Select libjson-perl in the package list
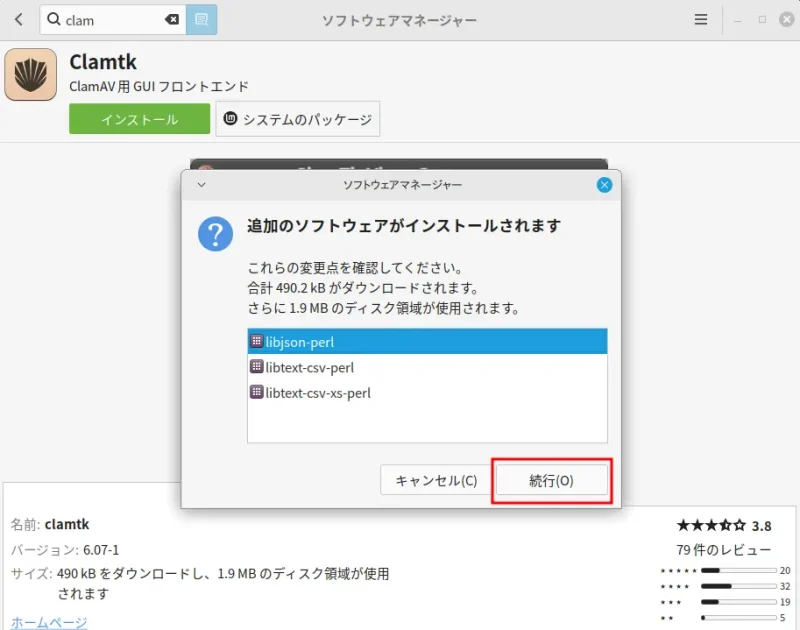 coord(427,342)
